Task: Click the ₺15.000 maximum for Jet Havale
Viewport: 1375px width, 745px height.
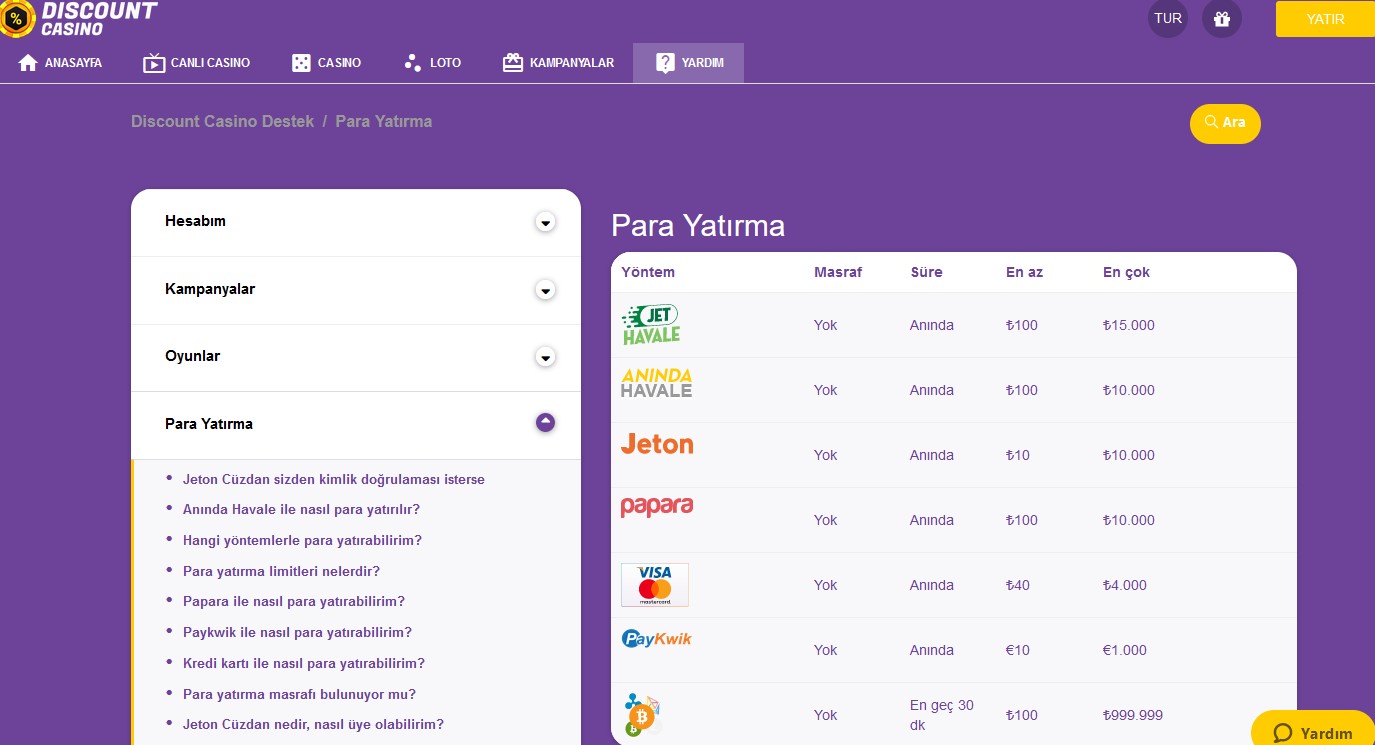Action: tap(1129, 325)
